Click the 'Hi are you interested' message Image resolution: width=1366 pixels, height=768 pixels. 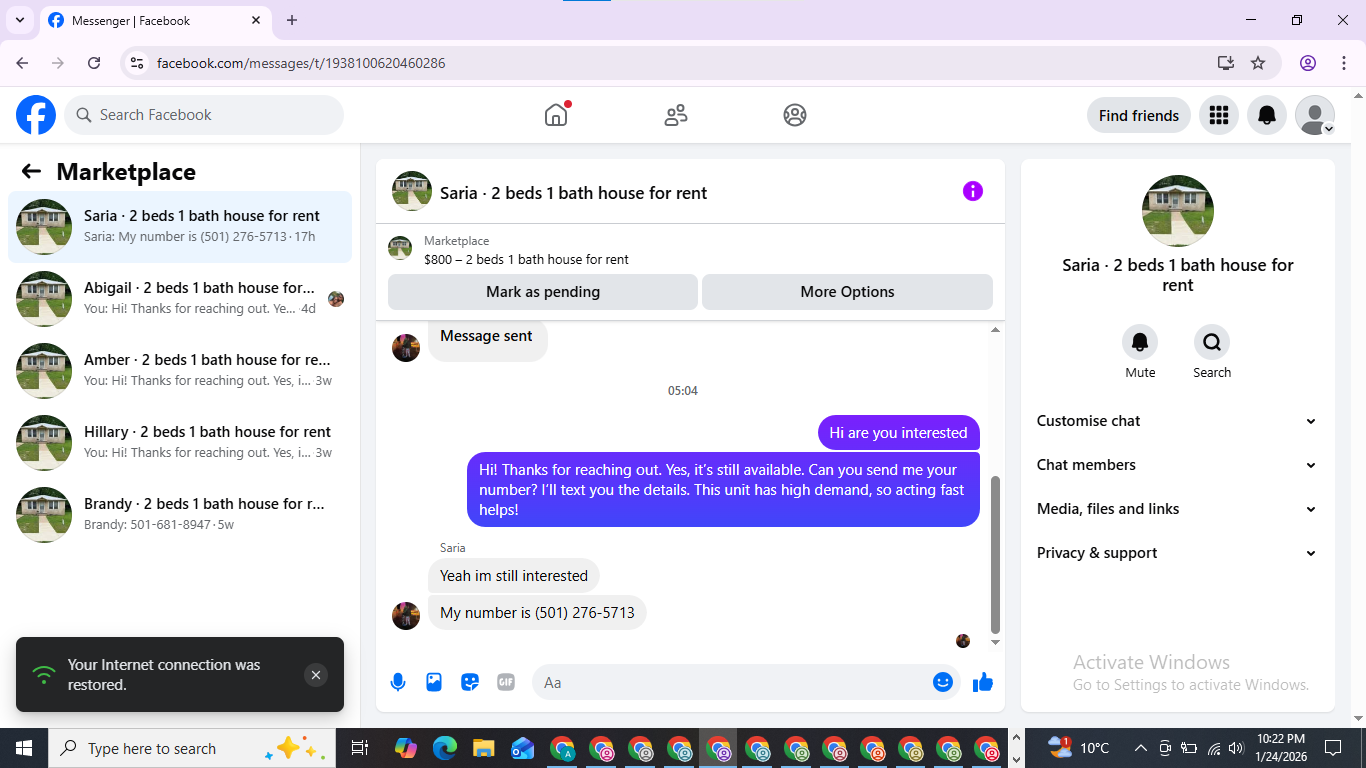899,433
